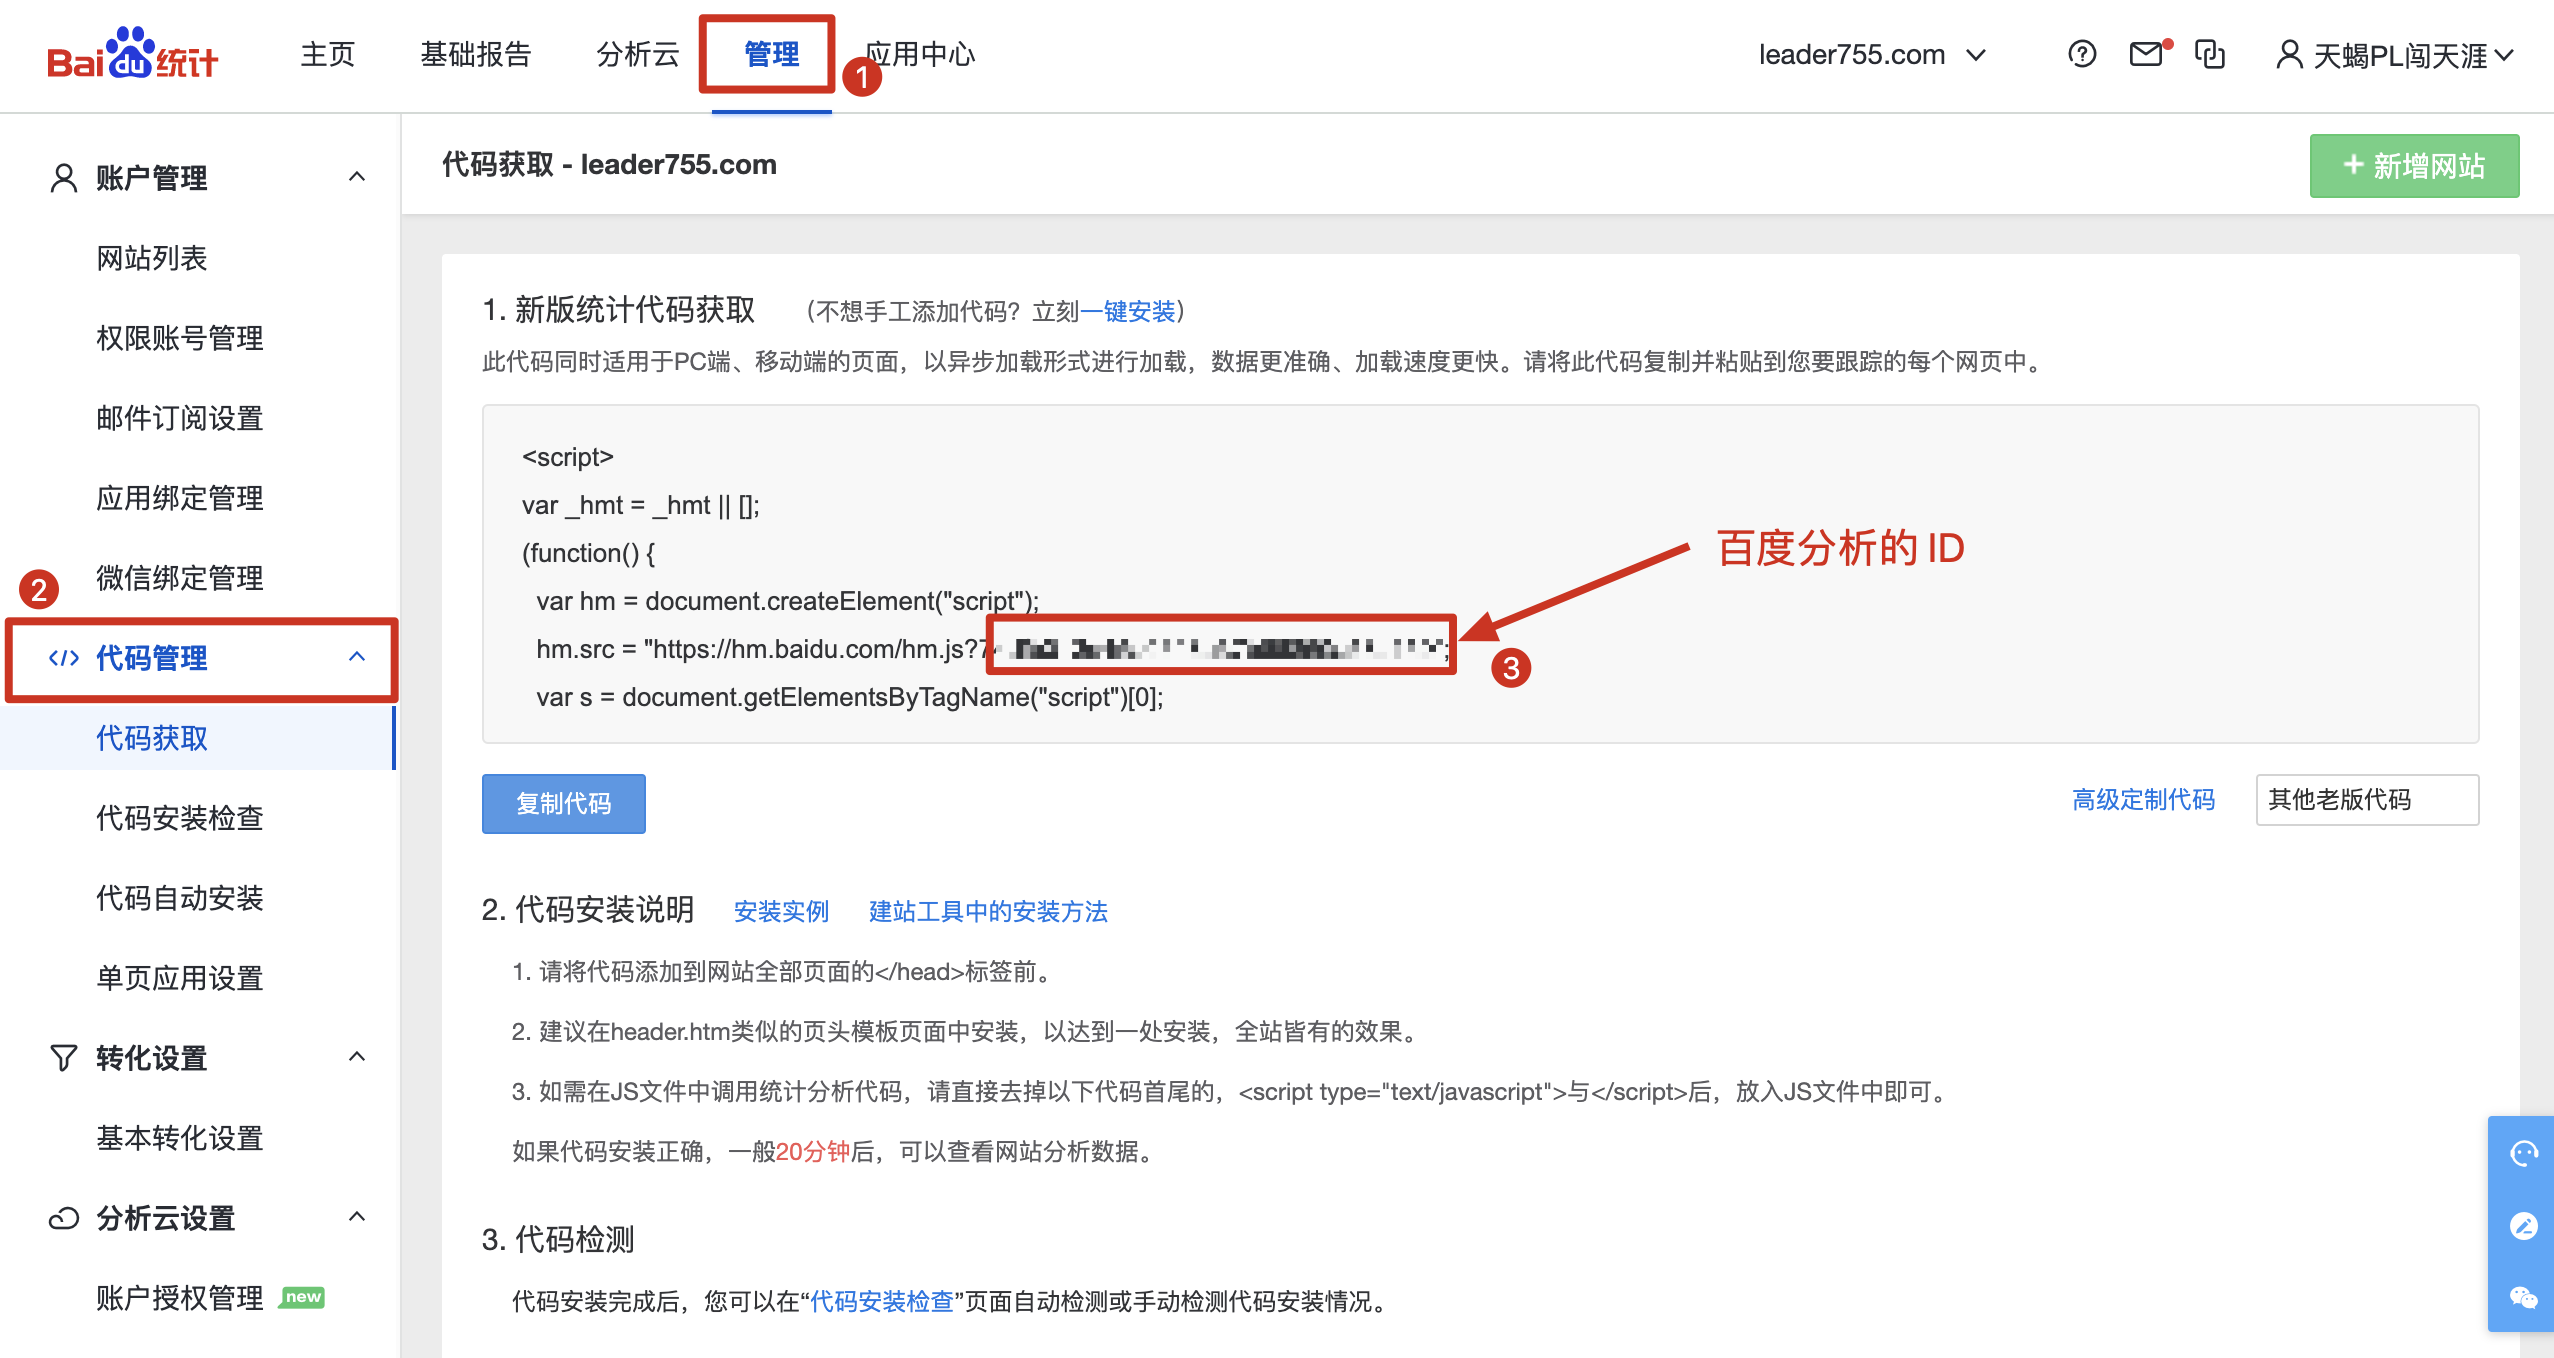Open 代码安装检查 in the sidebar
Image resolution: width=2554 pixels, height=1358 pixels.
click(179, 818)
